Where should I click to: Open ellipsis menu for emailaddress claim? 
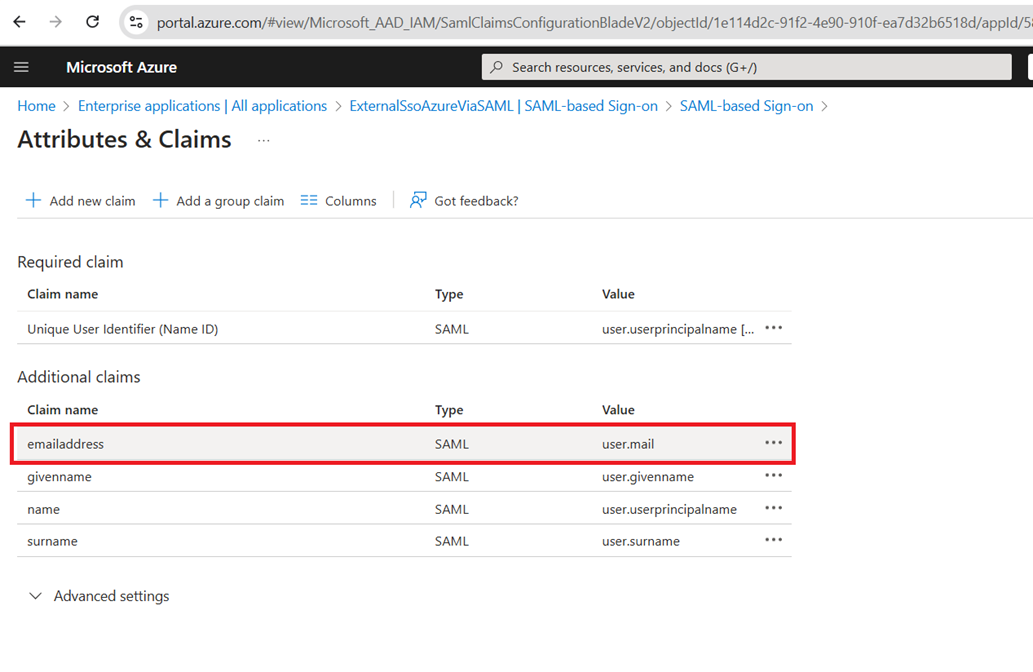(773, 442)
